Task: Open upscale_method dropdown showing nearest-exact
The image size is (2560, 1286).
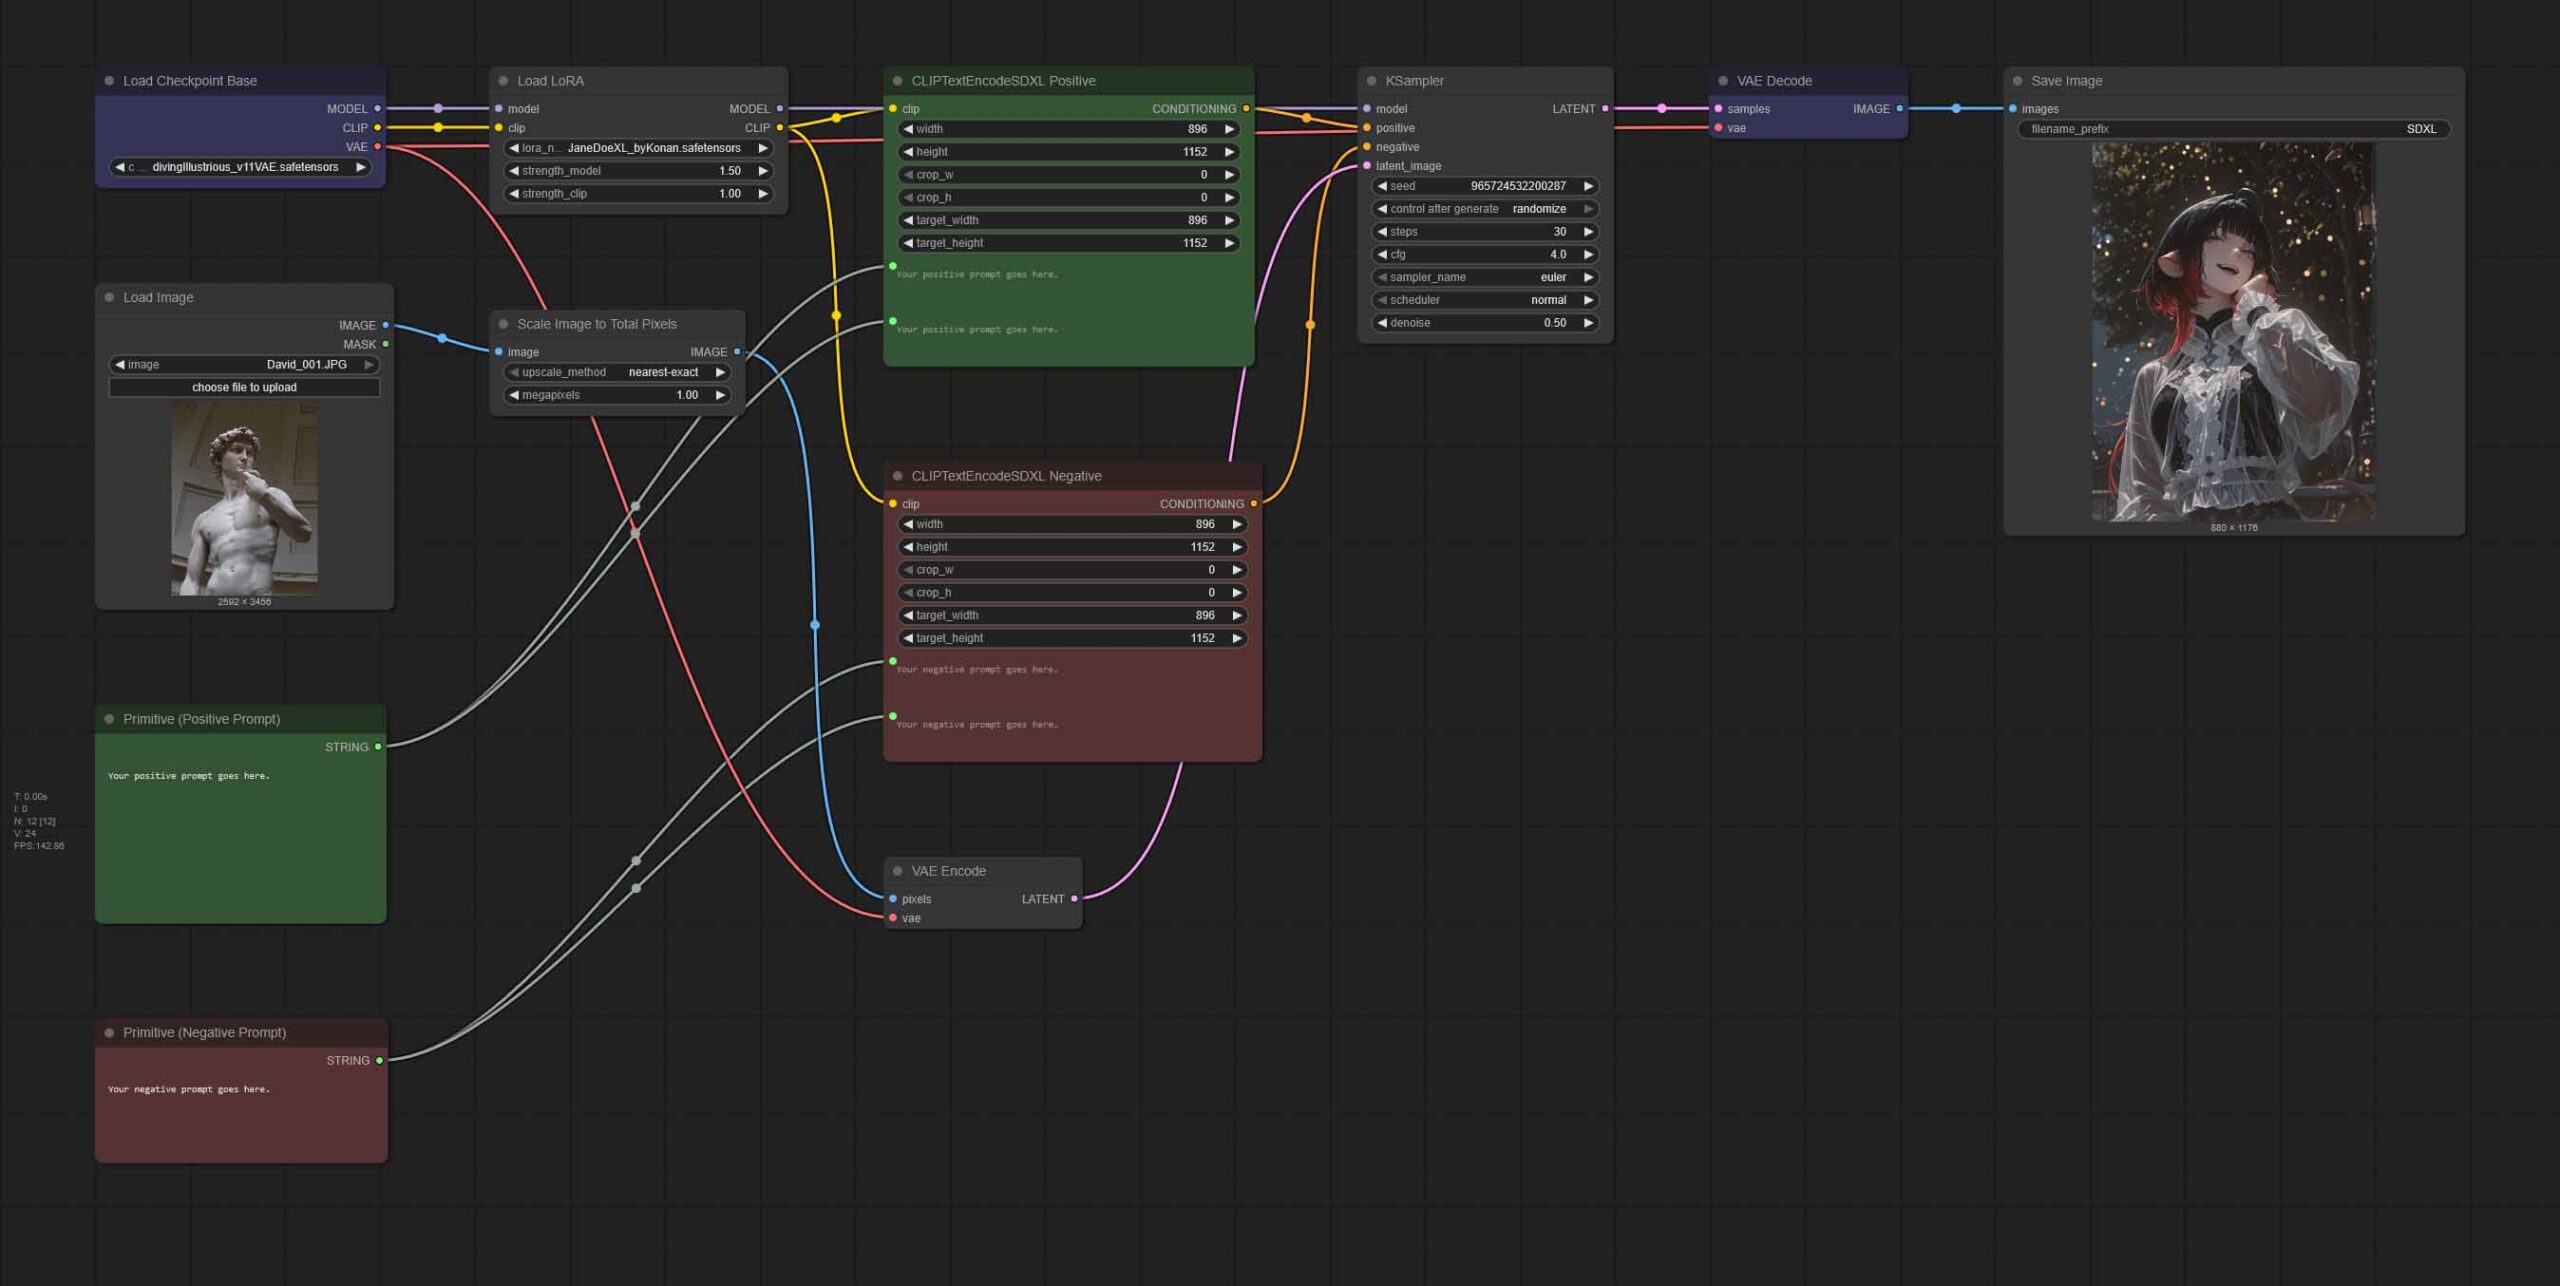Action: coord(617,372)
